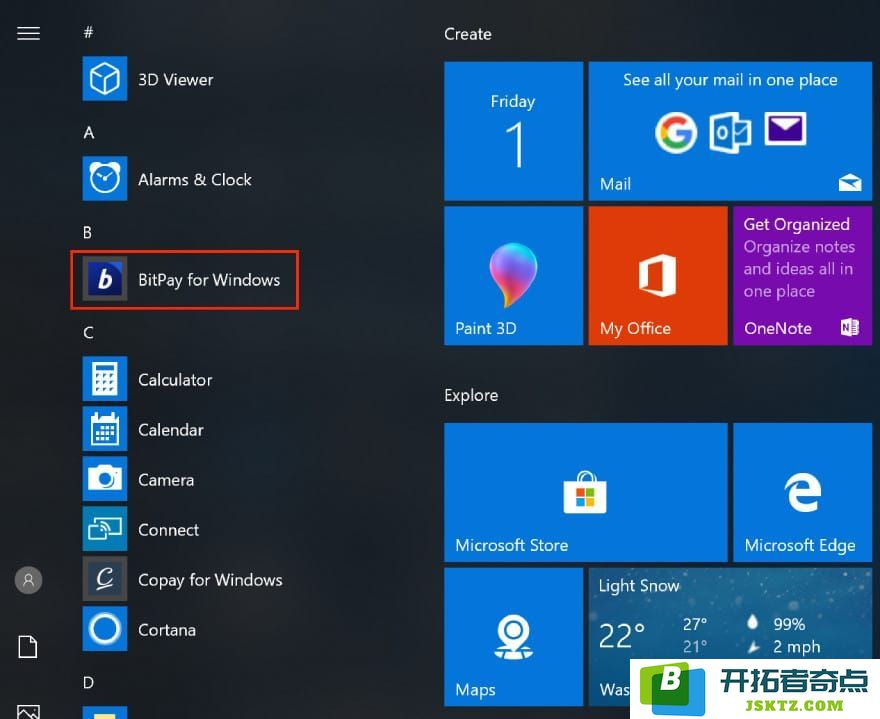
Task: Click the Outlook icon in Mail tile
Action: point(730,132)
